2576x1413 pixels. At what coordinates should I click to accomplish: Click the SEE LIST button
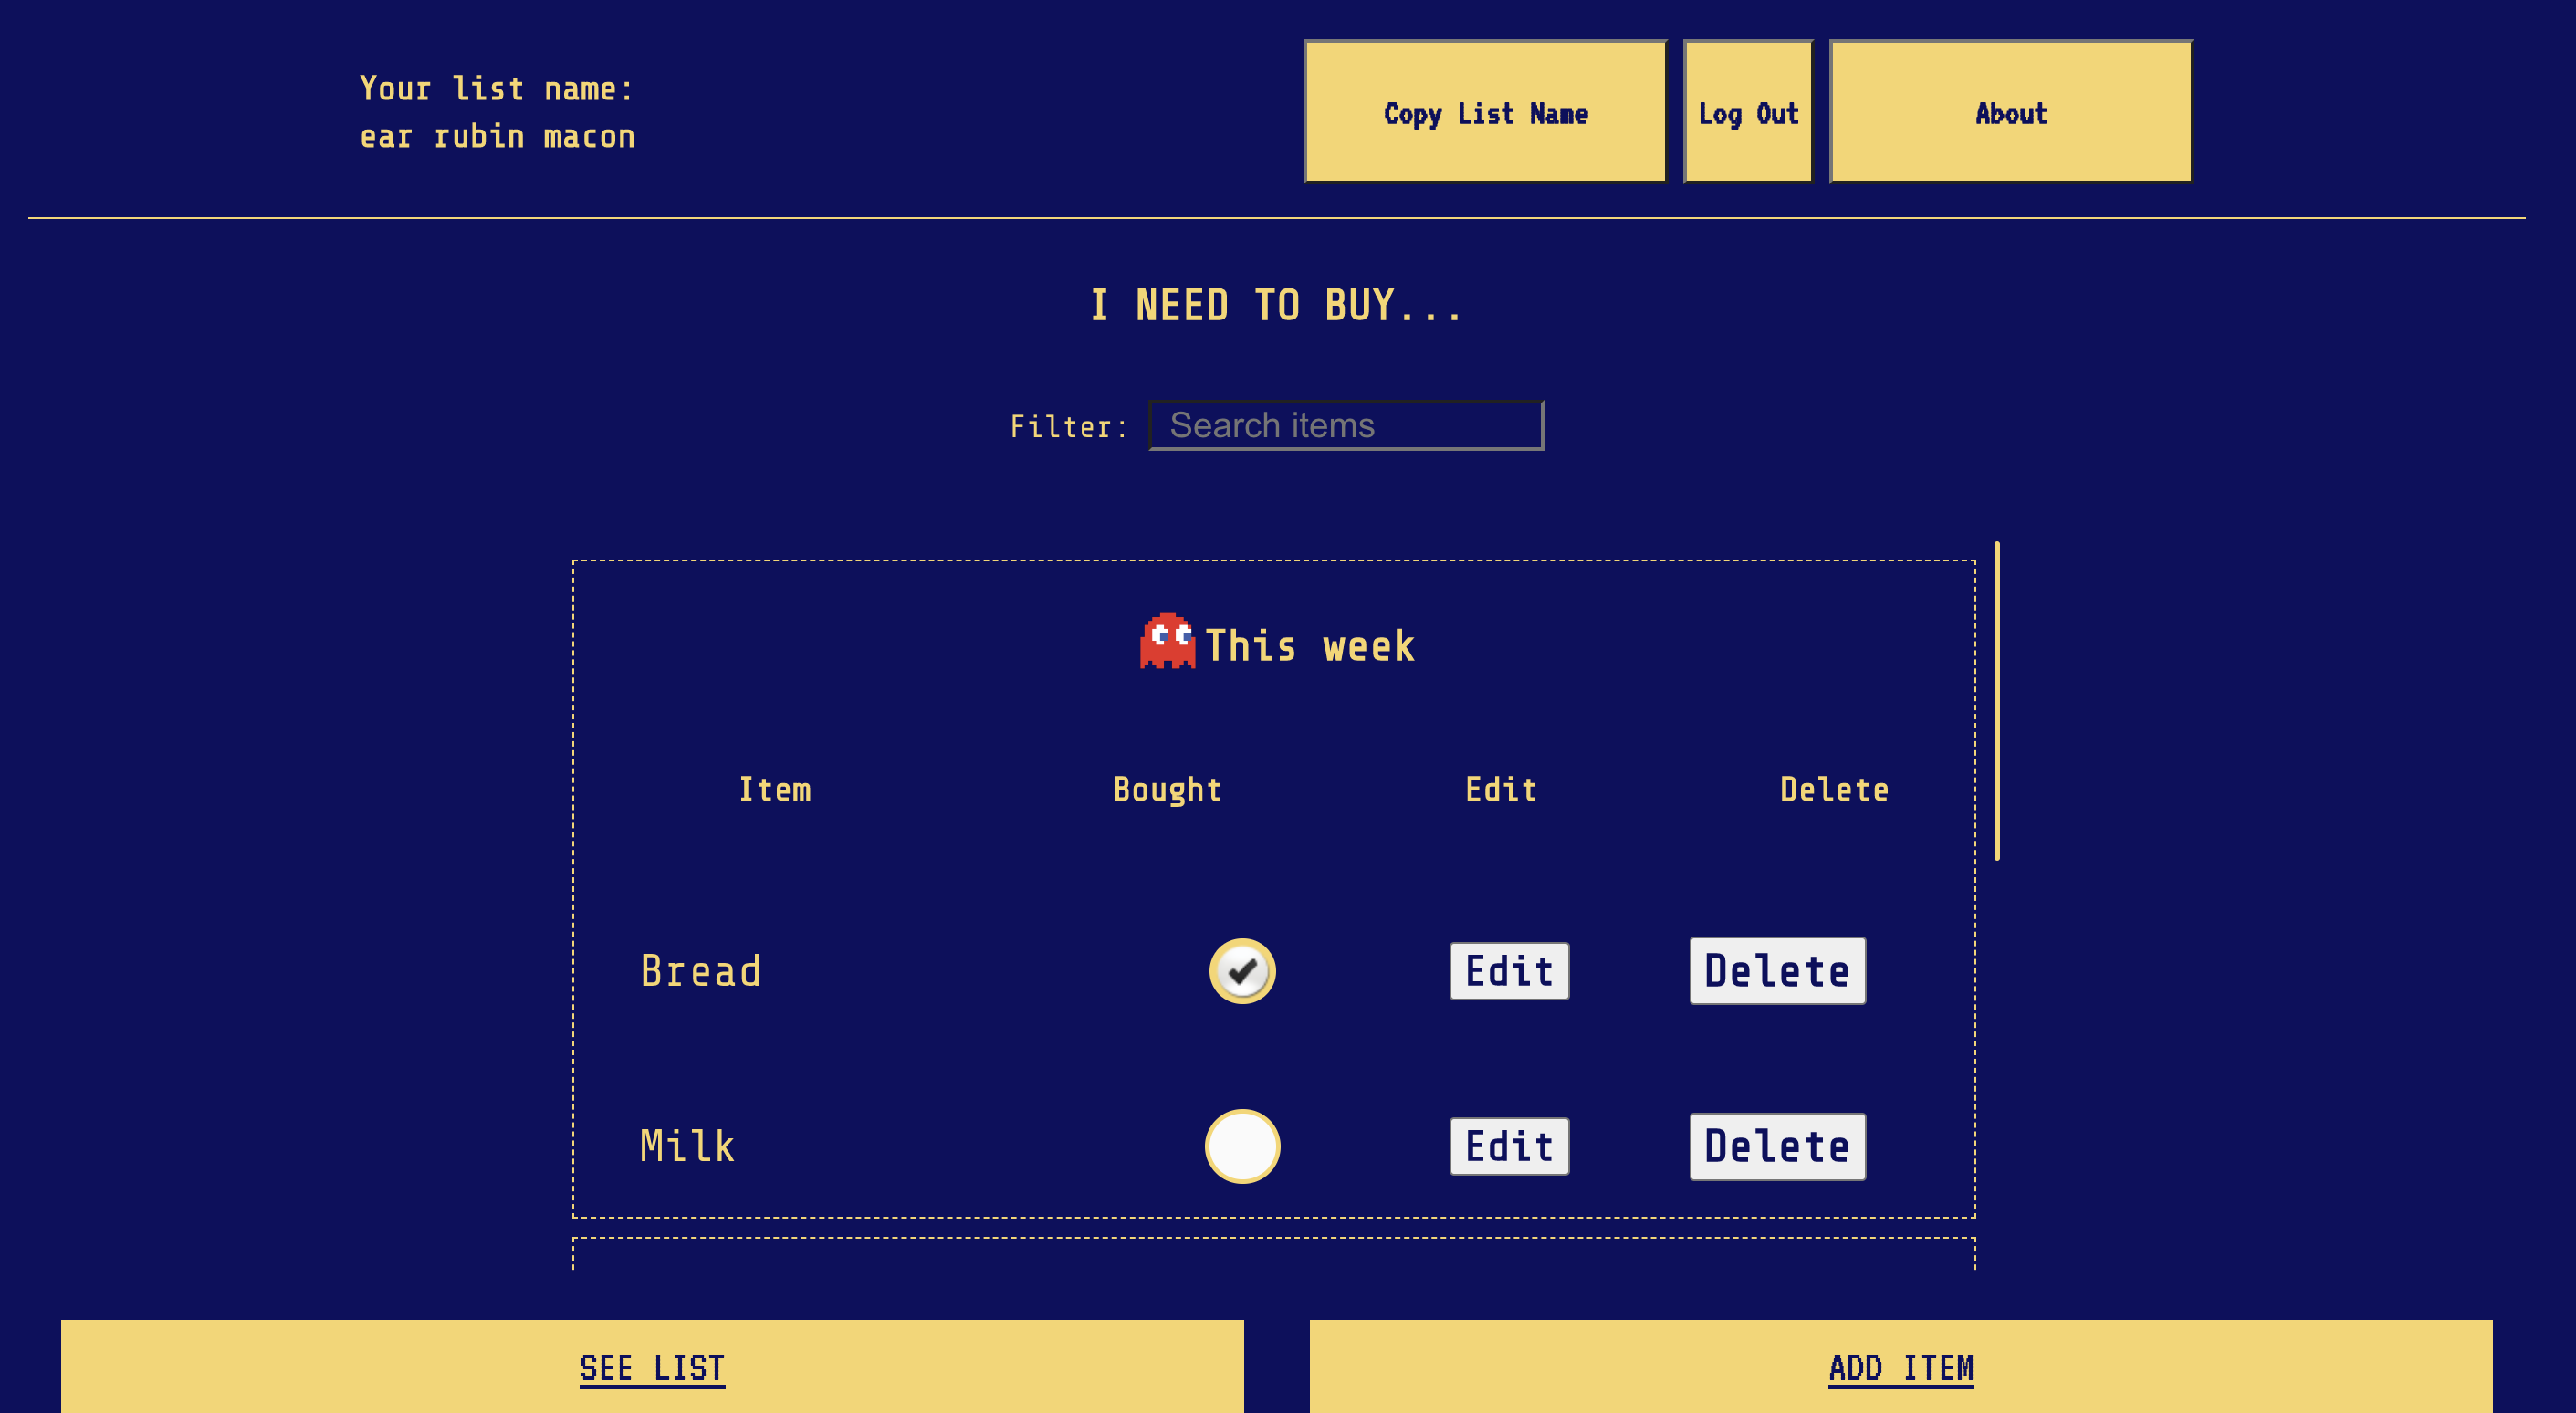(x=654, y=1367)
